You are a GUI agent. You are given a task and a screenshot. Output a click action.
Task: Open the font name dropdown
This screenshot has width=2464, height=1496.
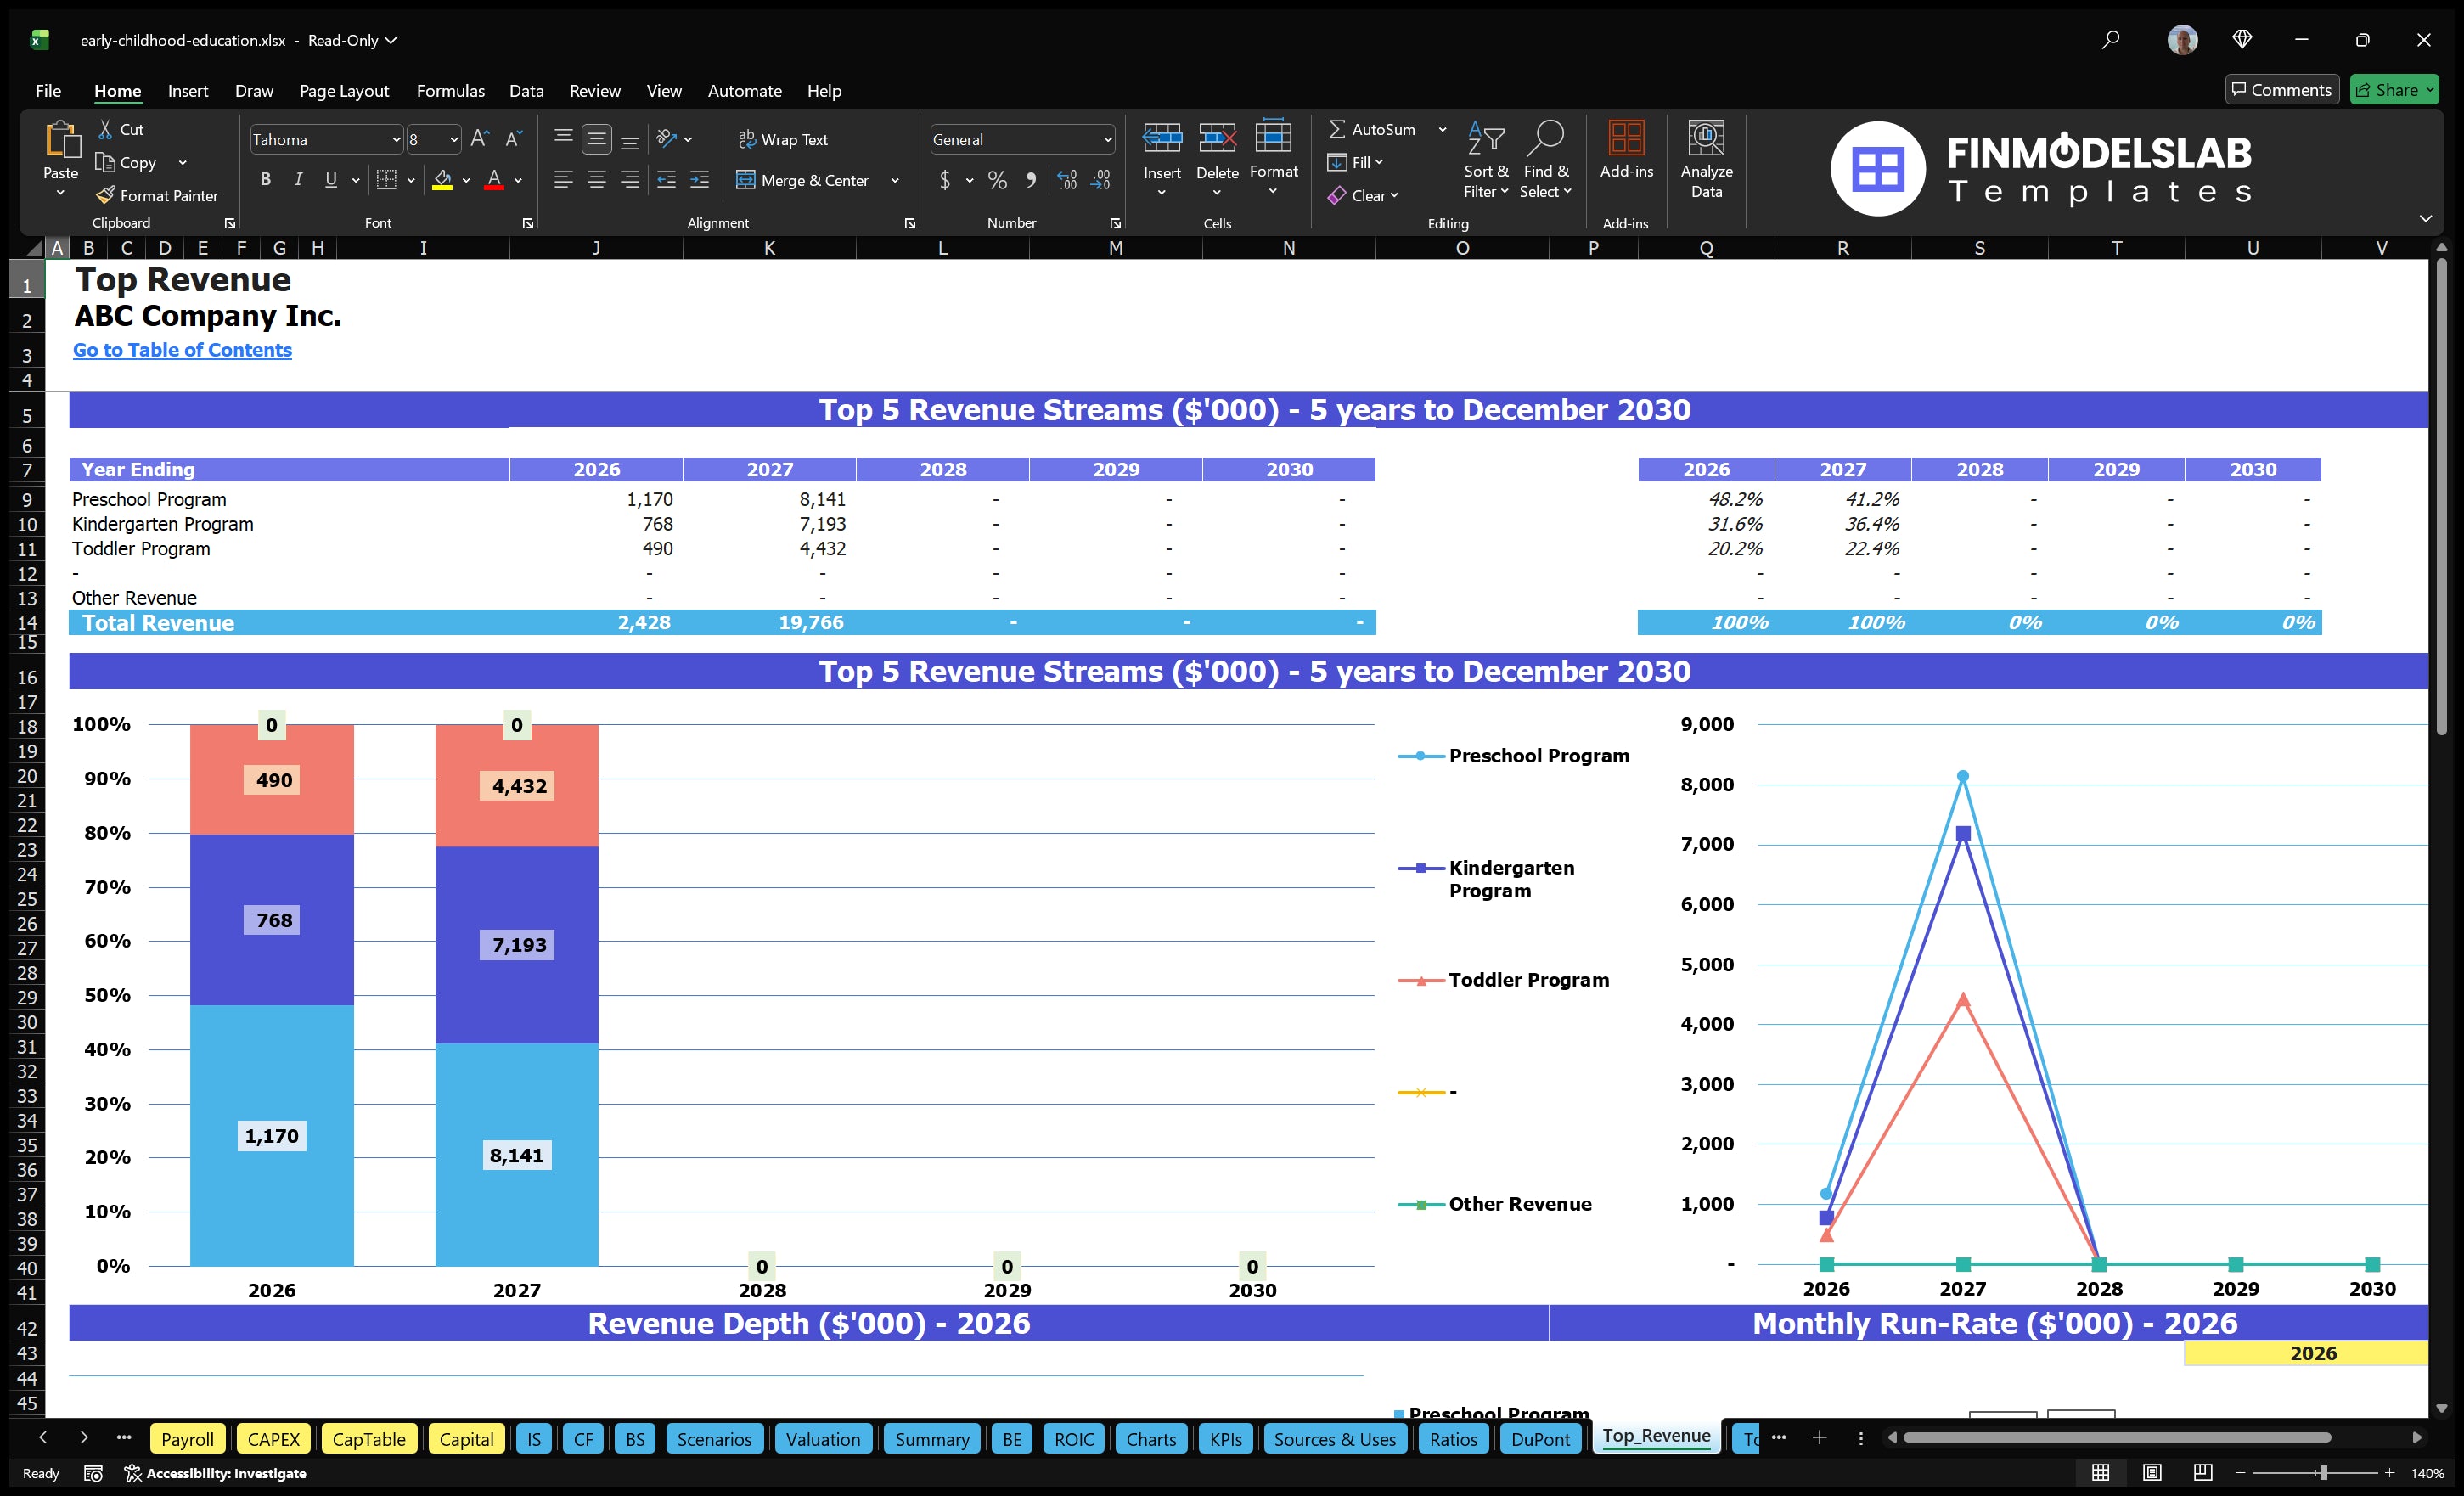(396, 139)
